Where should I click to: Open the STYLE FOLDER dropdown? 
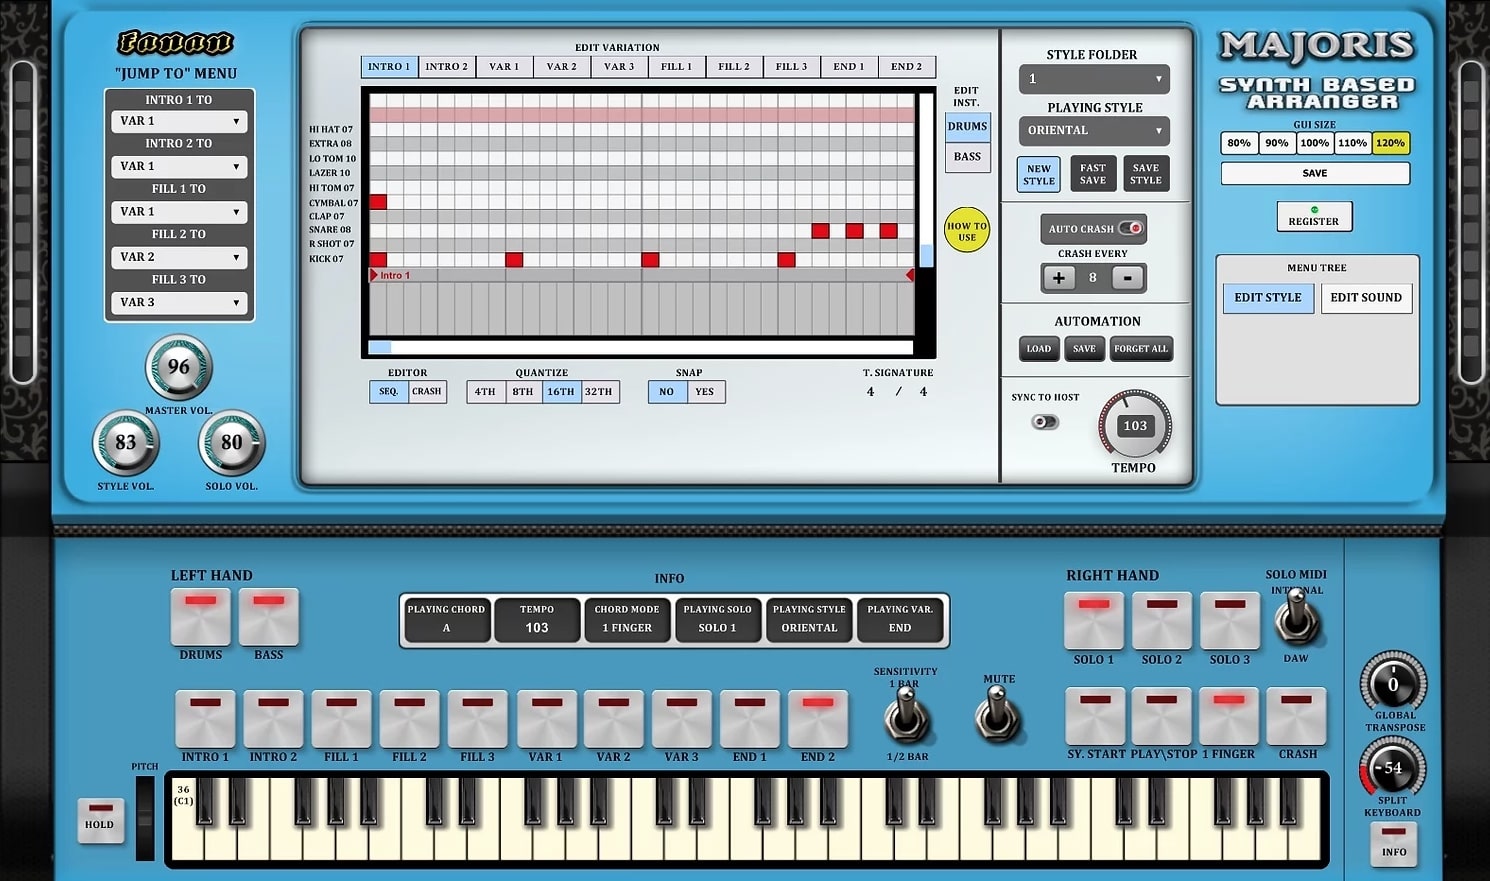(x=1093, y=78)
